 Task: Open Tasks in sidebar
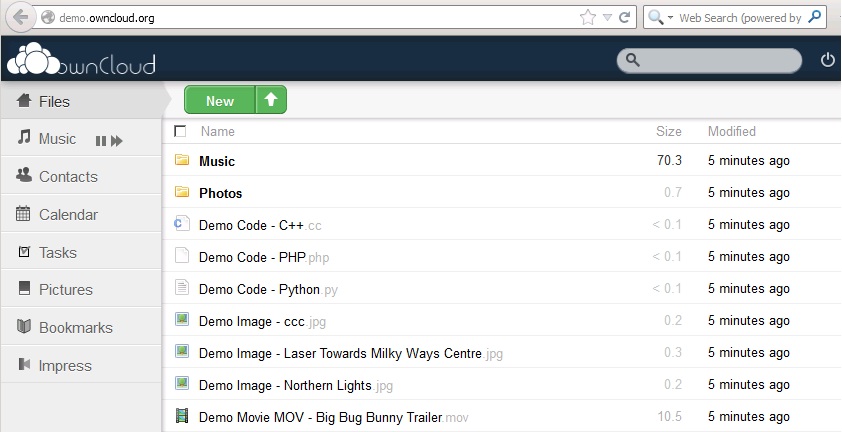(x=81, y=252)
